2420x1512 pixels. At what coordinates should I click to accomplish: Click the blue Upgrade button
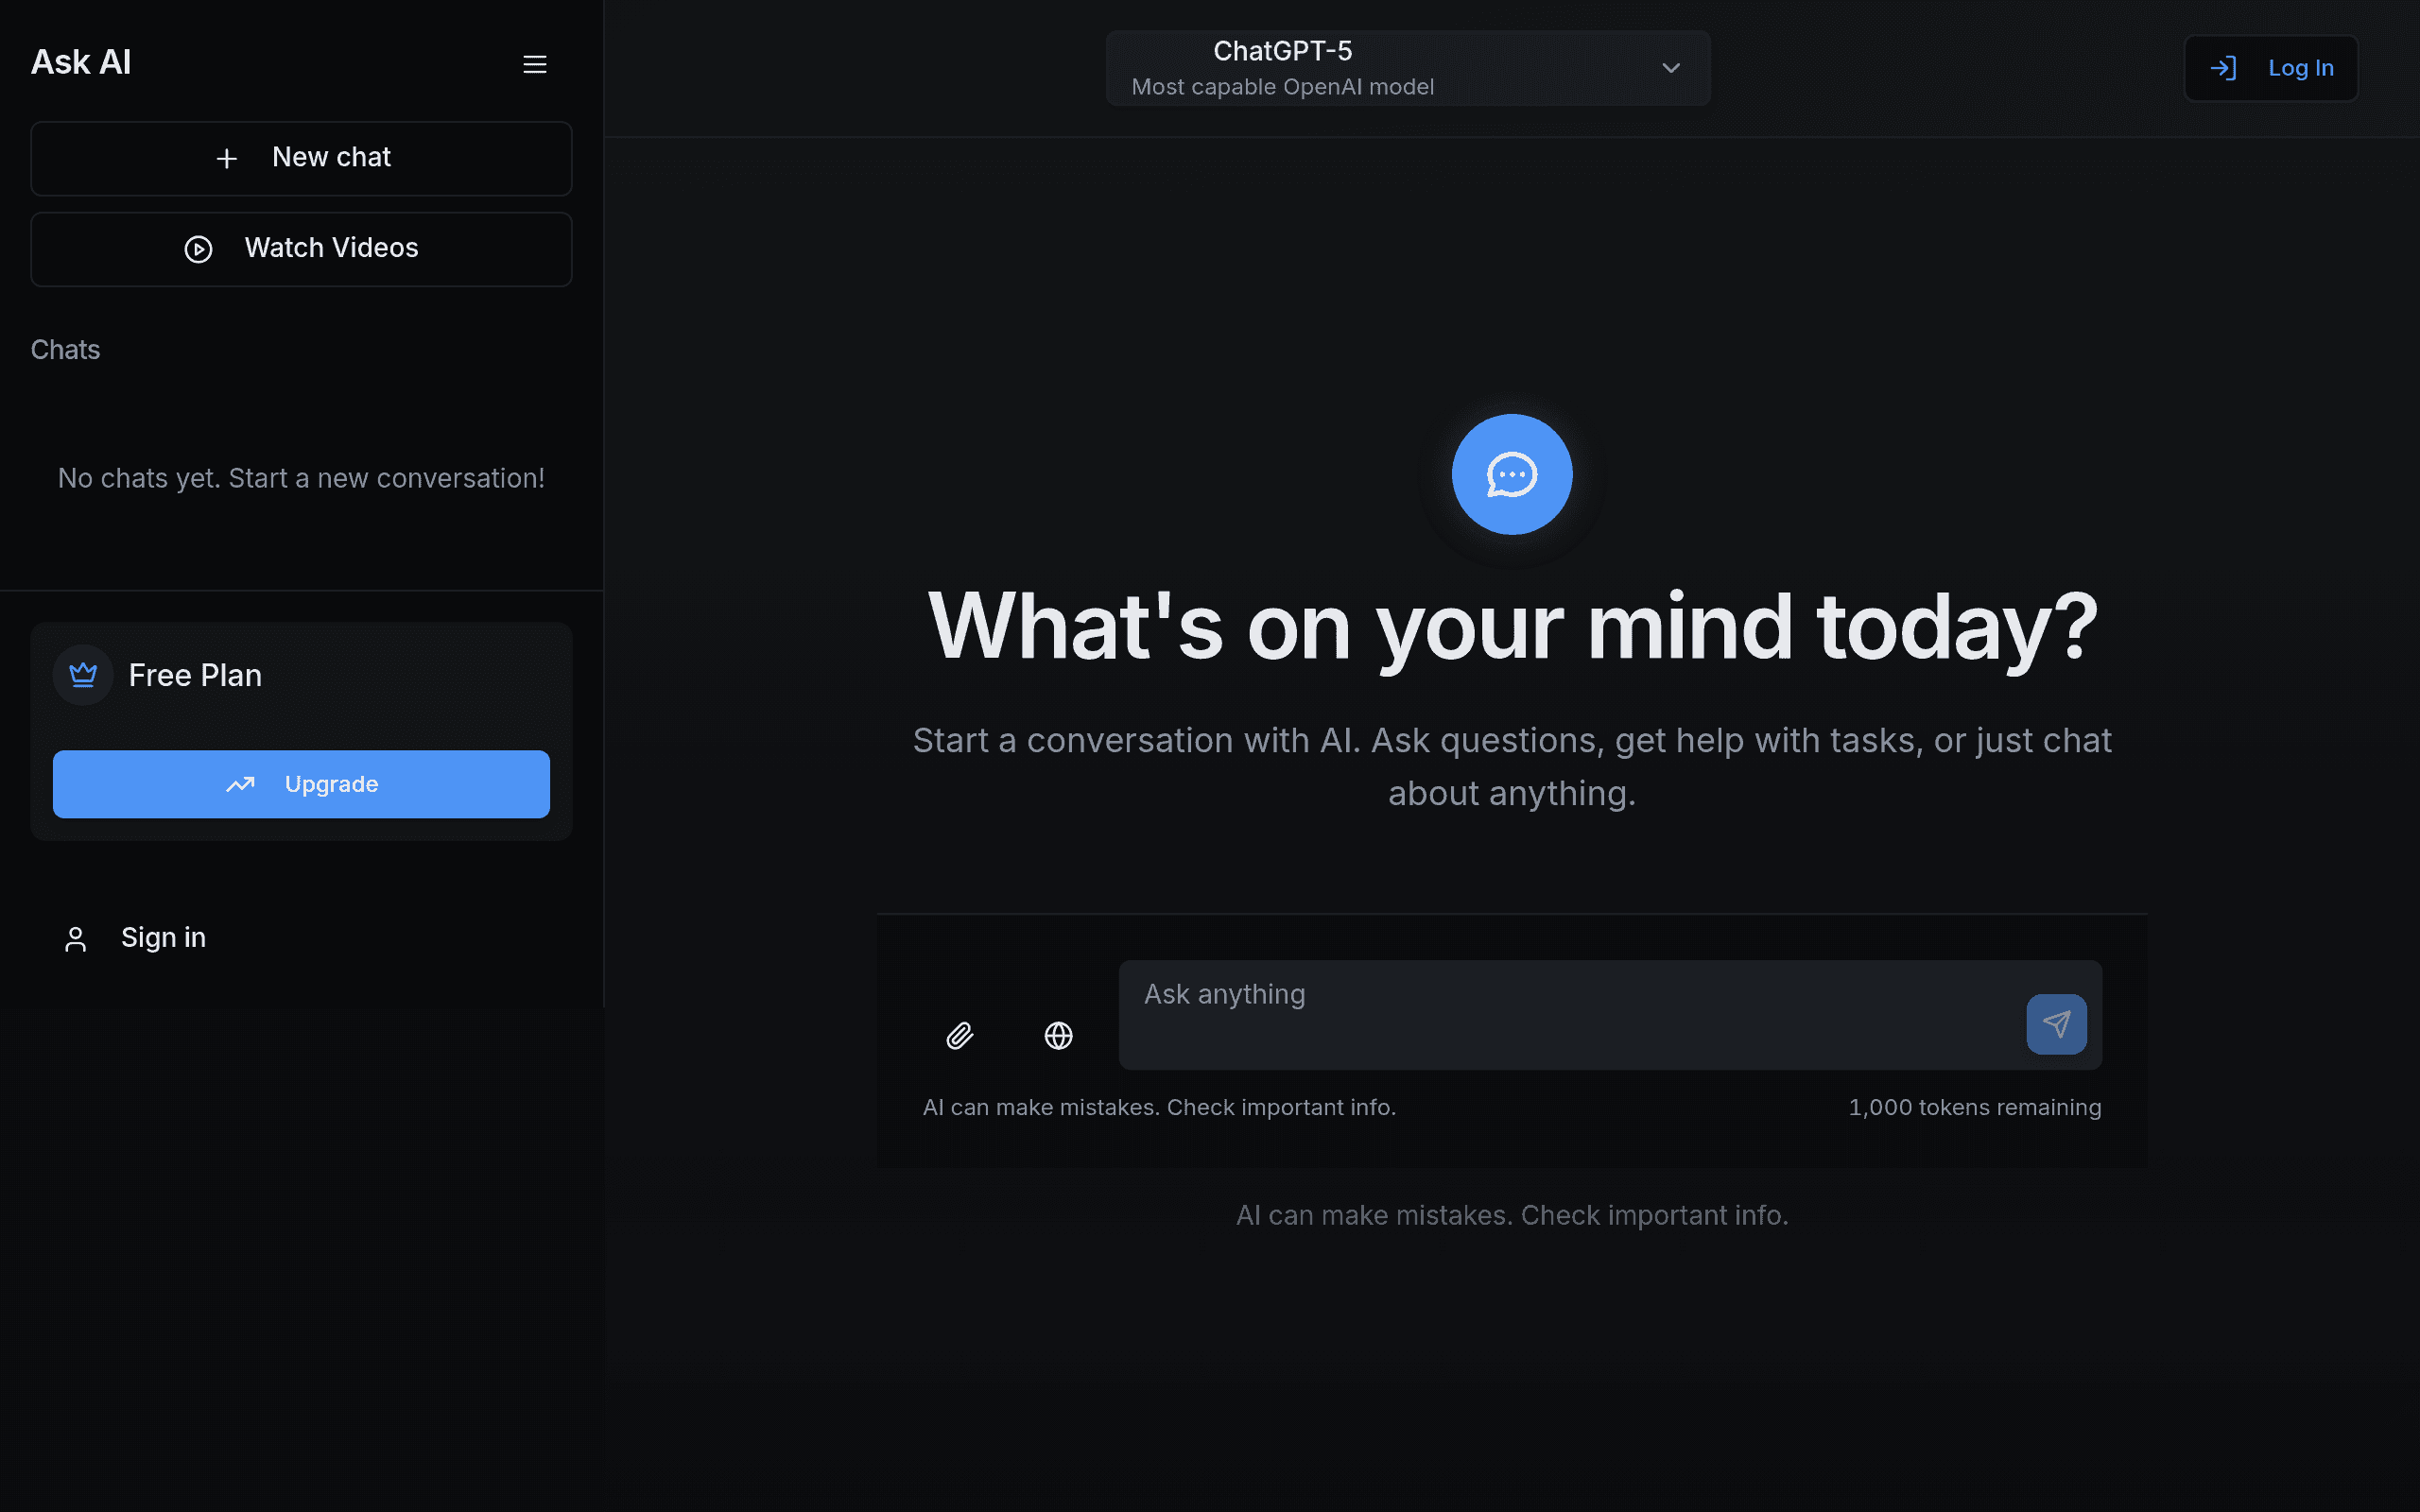301,784
